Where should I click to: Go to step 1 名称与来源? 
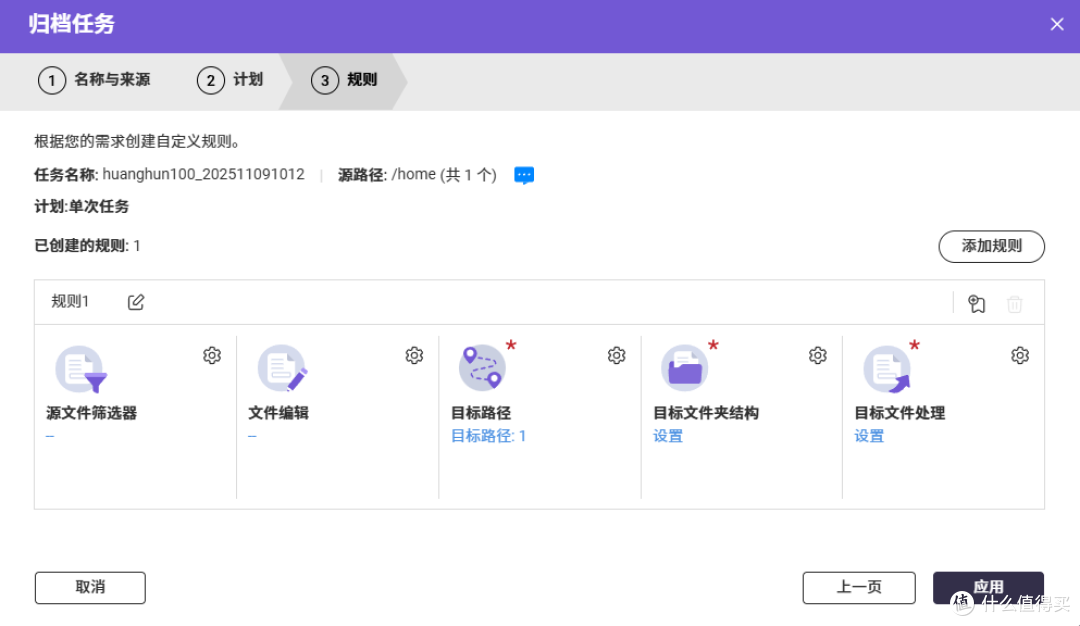pyautogui.click(x=94, y=81)
